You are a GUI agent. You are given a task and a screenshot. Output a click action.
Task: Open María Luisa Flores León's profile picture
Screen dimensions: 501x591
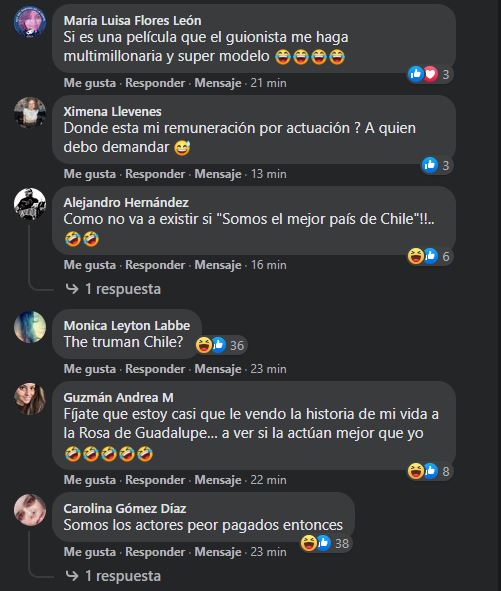click(30, 22)
